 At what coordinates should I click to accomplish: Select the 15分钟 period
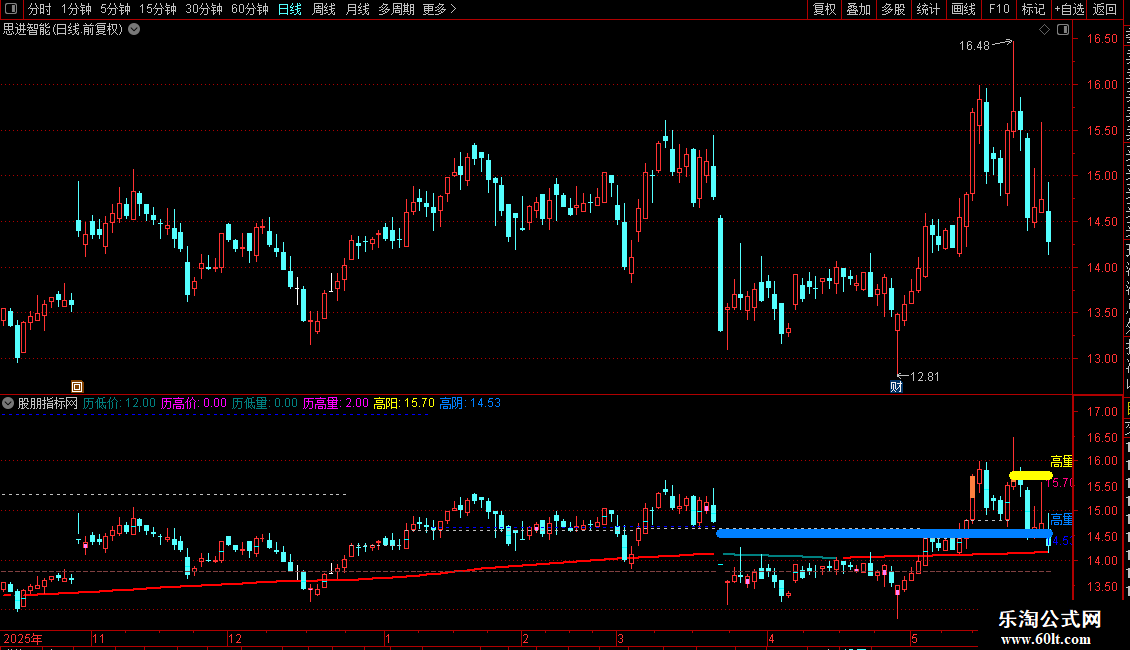(158, 9)
